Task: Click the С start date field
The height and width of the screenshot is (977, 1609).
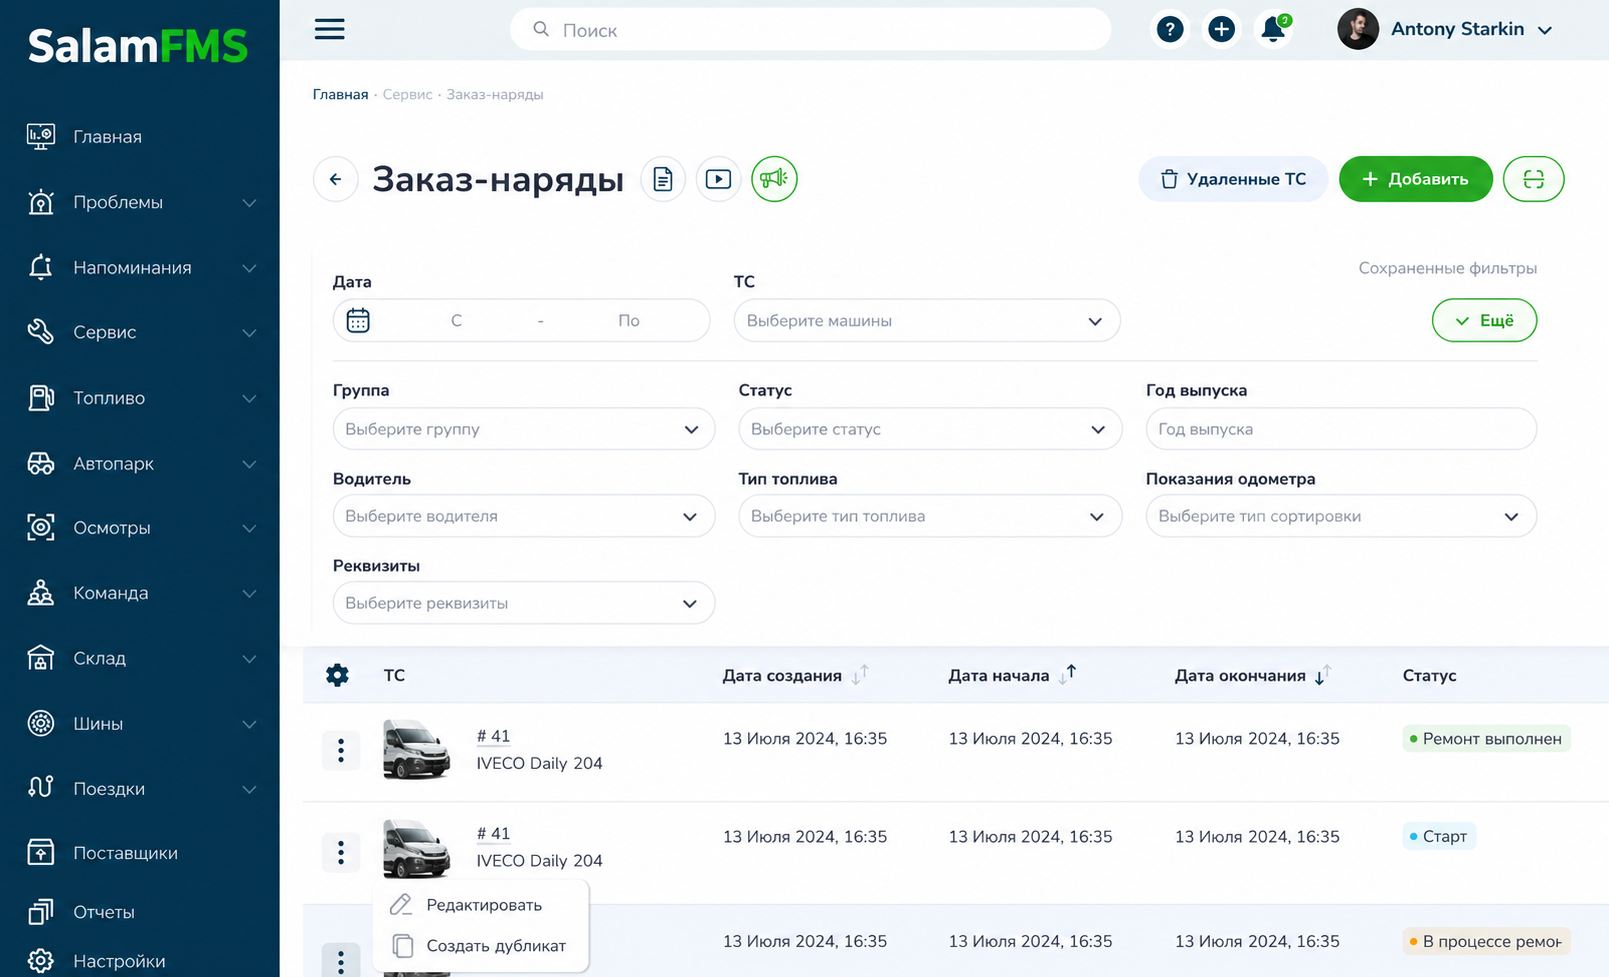Action: coord(456,321)
